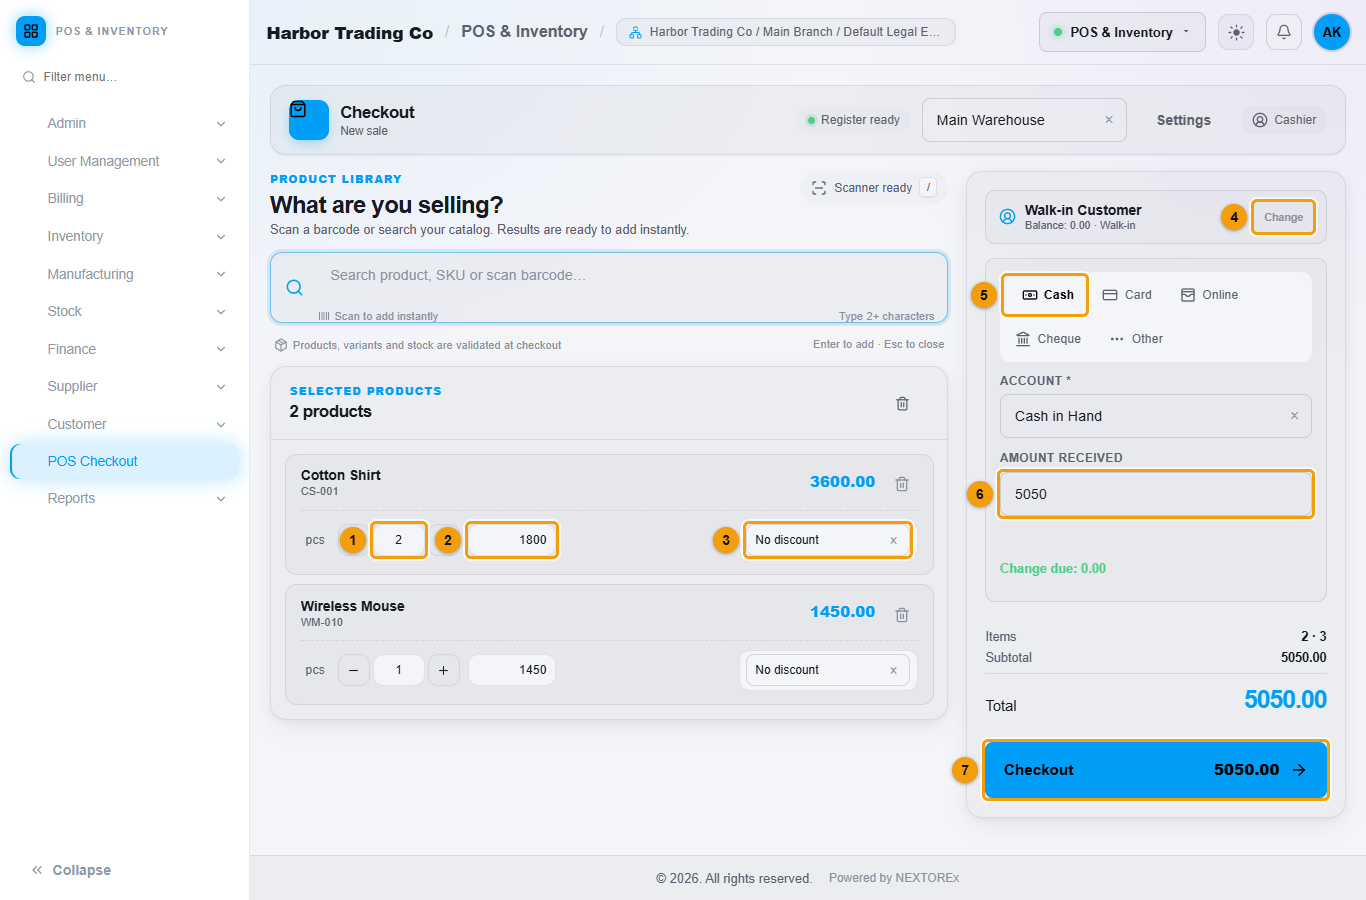This screenshot has height=900, width=1366.
Task: Select Online payment method
Action: (x=1209, y=295)
